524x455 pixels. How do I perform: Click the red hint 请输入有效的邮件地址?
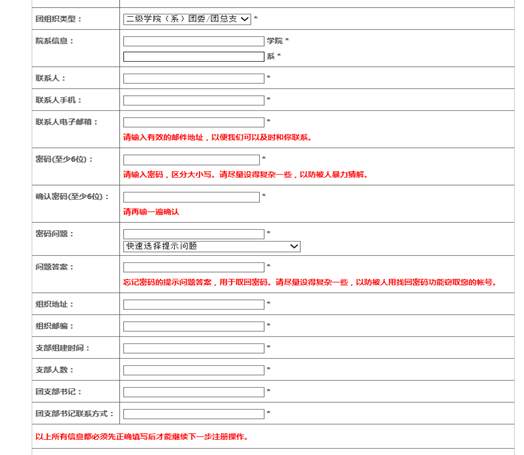click(217, 137)
